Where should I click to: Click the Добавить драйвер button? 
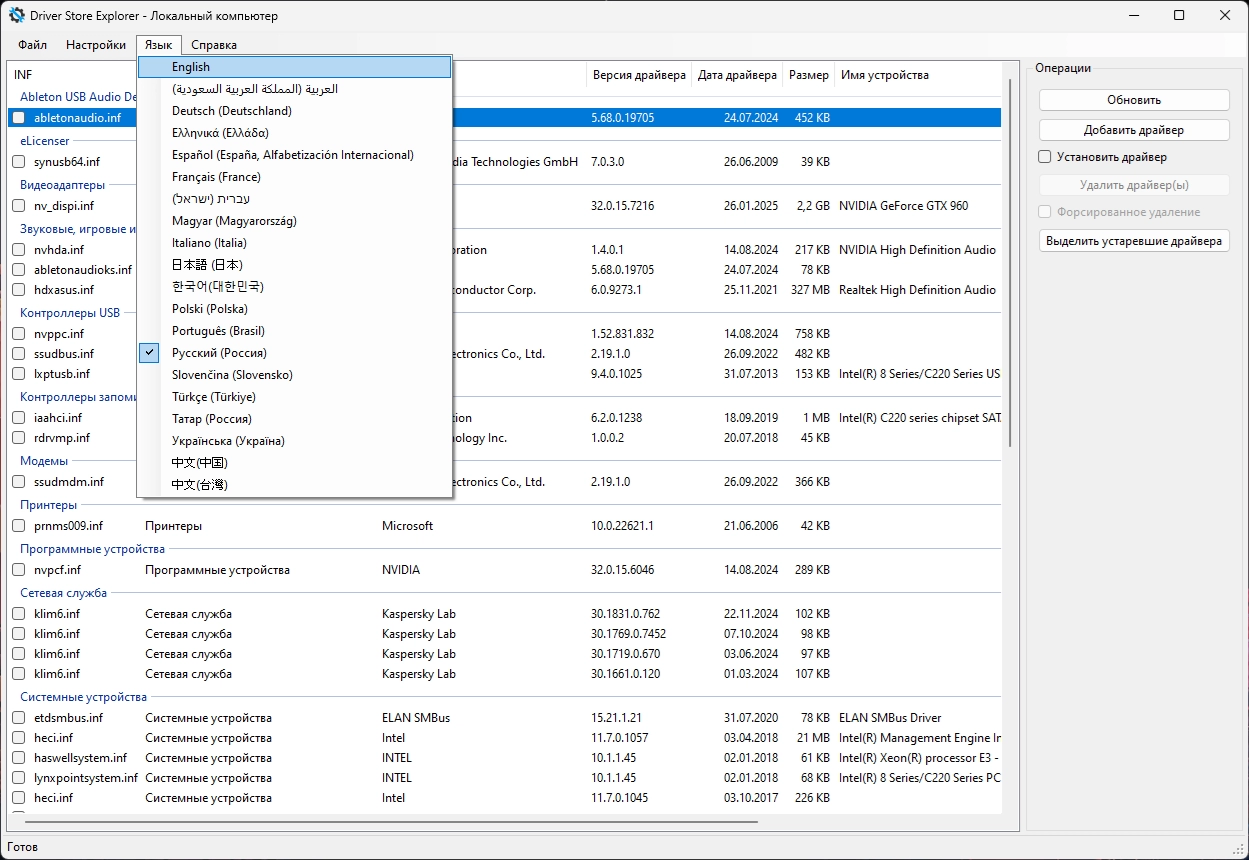pos(1134,130)
